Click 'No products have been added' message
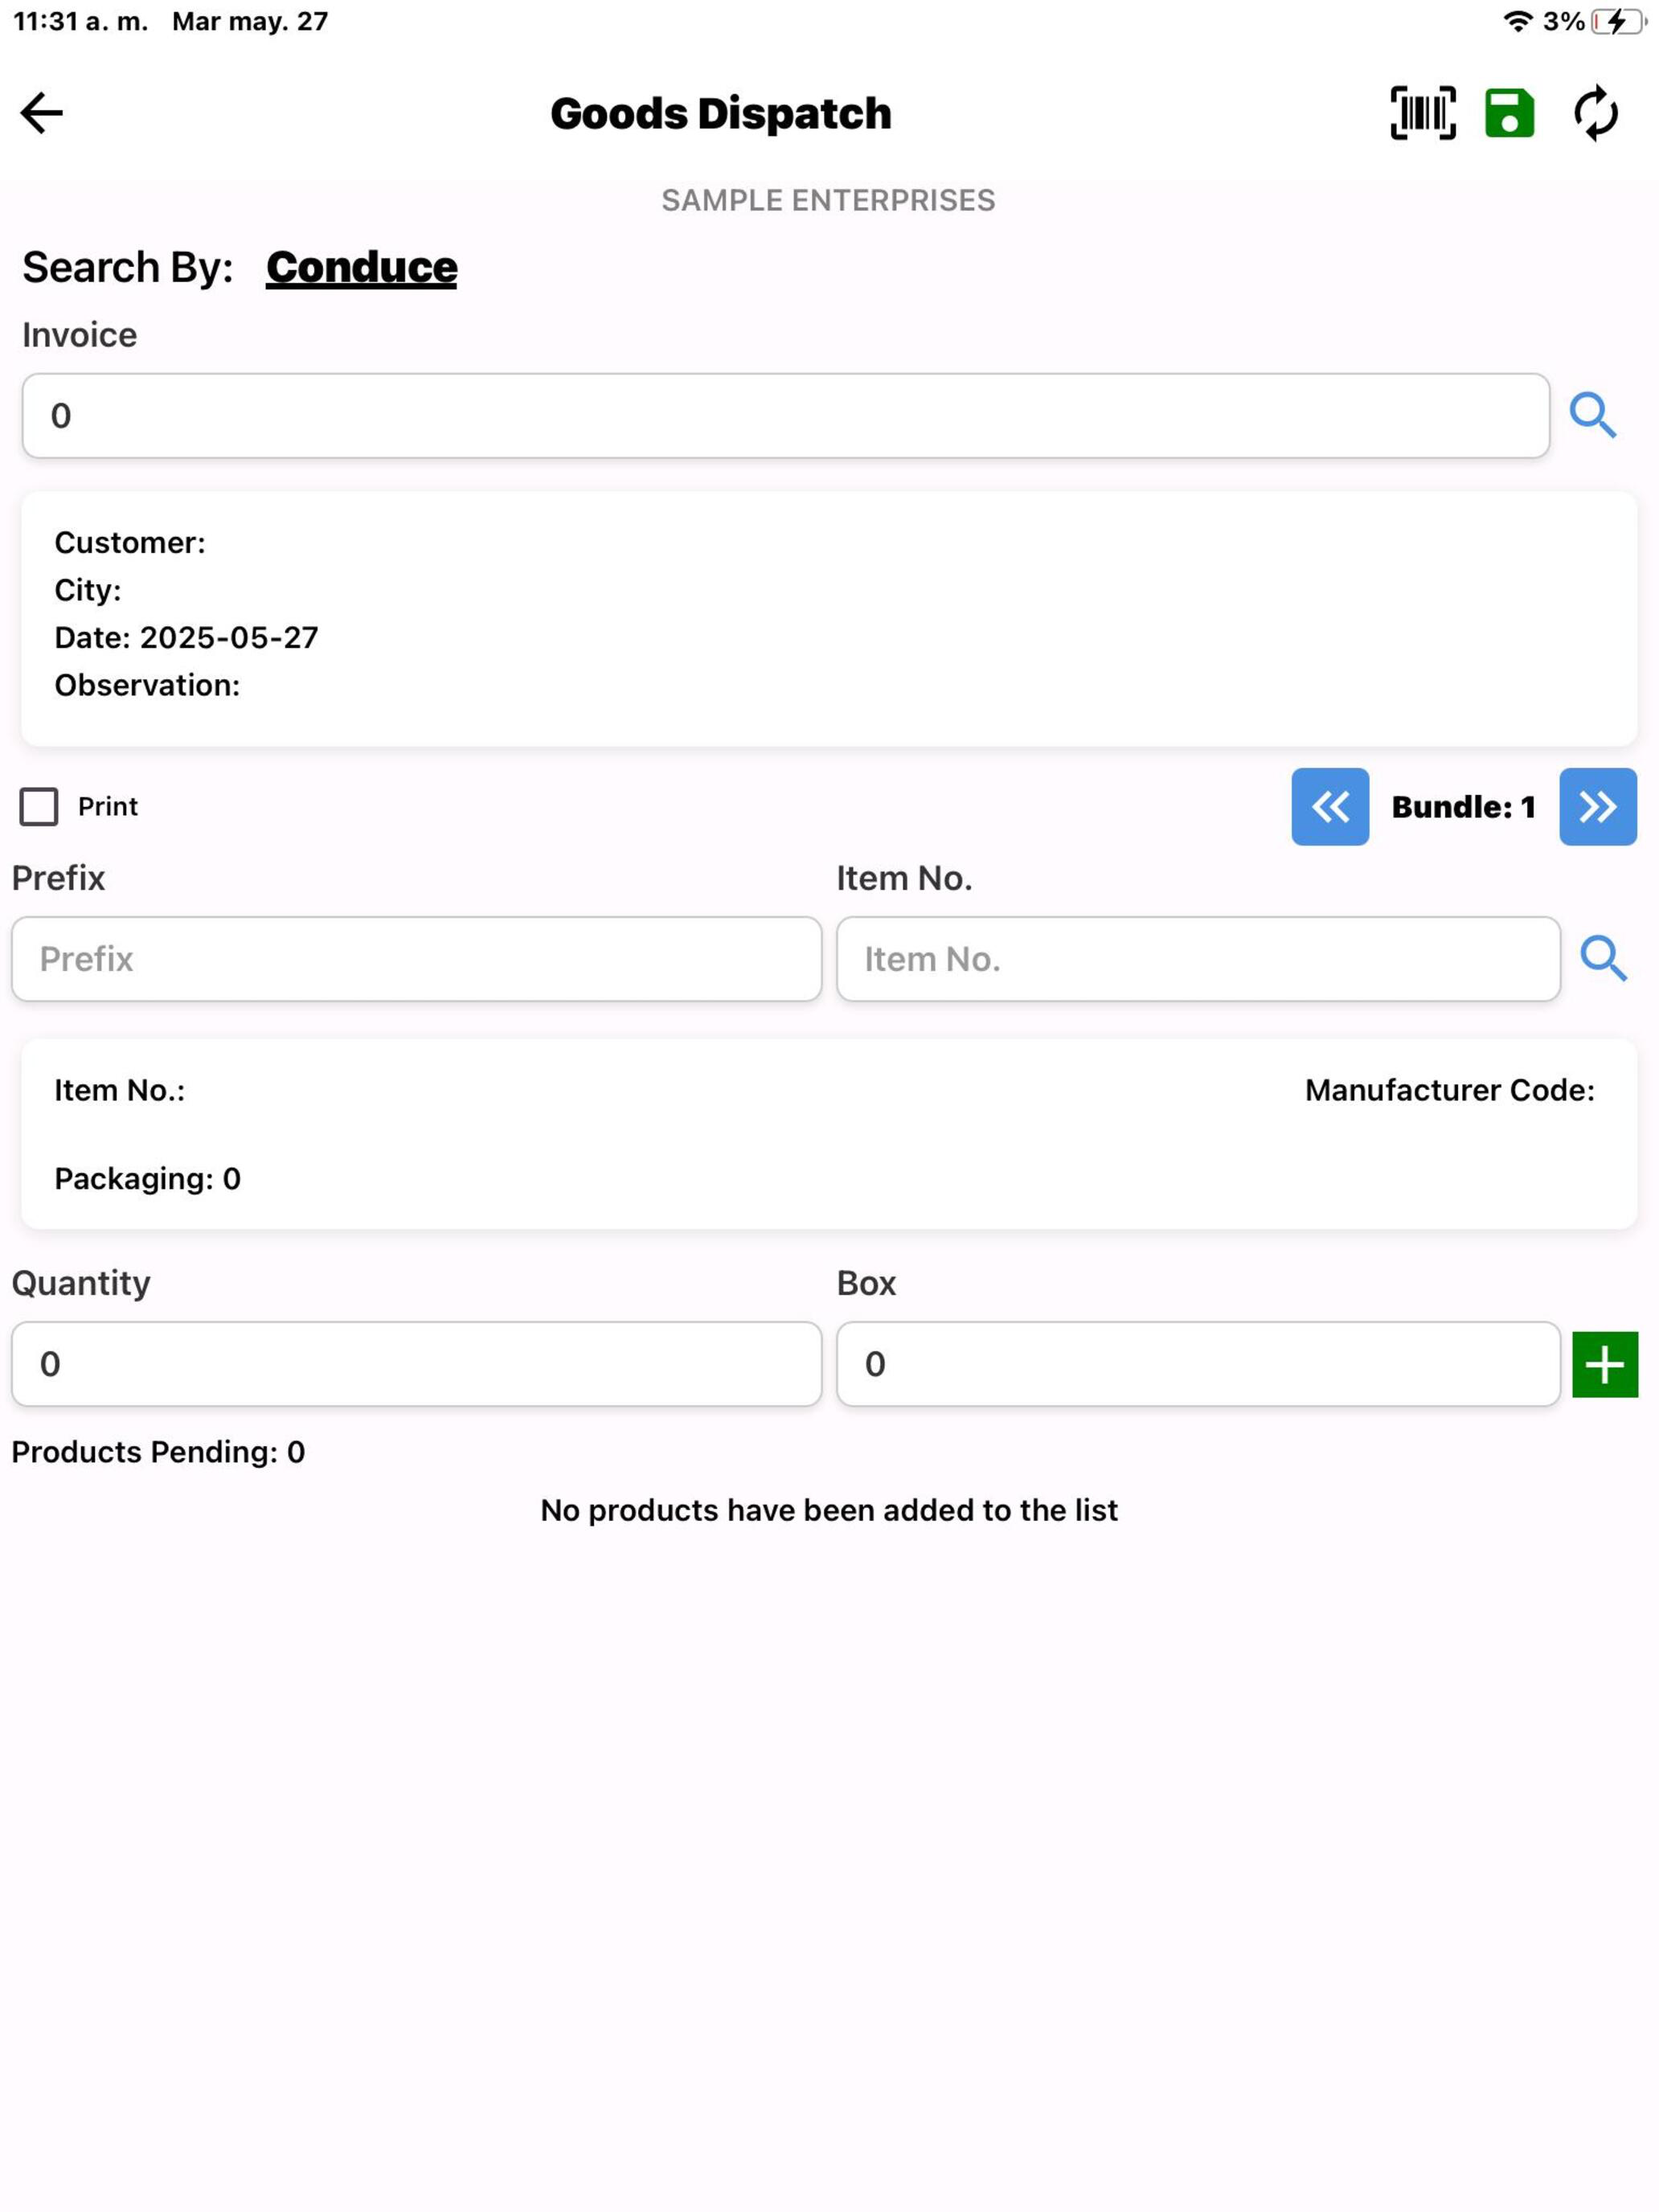The width and height of the screenshot is (1659, 2212). [x=829, y=1510]
